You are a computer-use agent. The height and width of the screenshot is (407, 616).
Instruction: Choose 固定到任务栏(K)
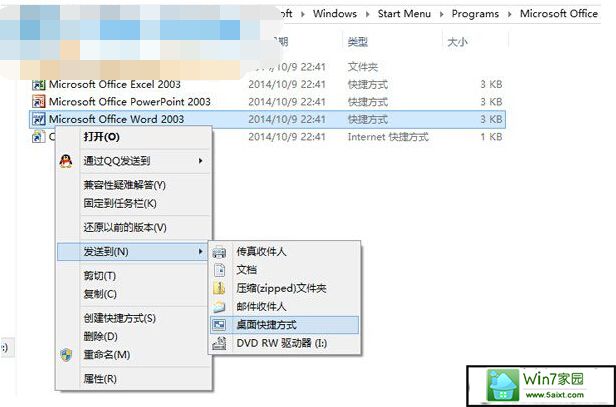coord(134,204)
